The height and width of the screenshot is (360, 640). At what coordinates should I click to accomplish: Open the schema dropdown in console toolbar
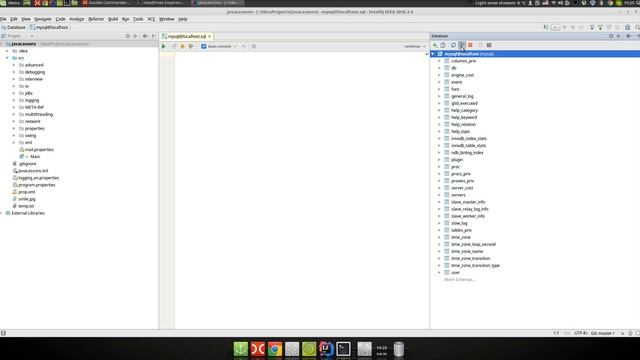pos(414,47)
